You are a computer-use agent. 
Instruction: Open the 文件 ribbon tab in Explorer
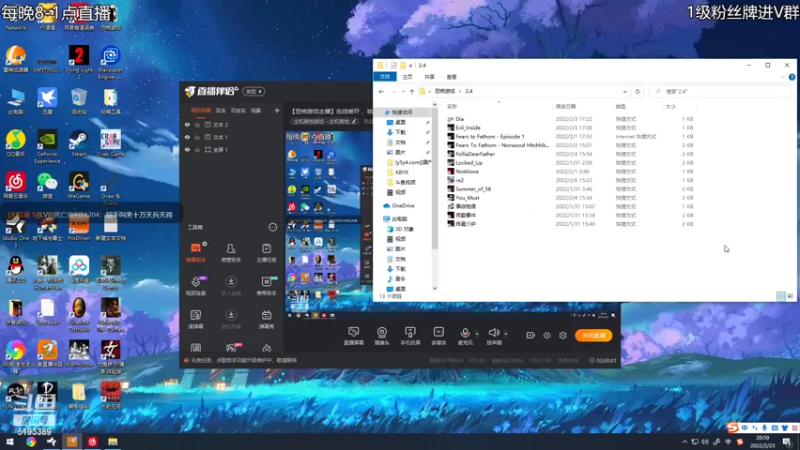[385, 77]
